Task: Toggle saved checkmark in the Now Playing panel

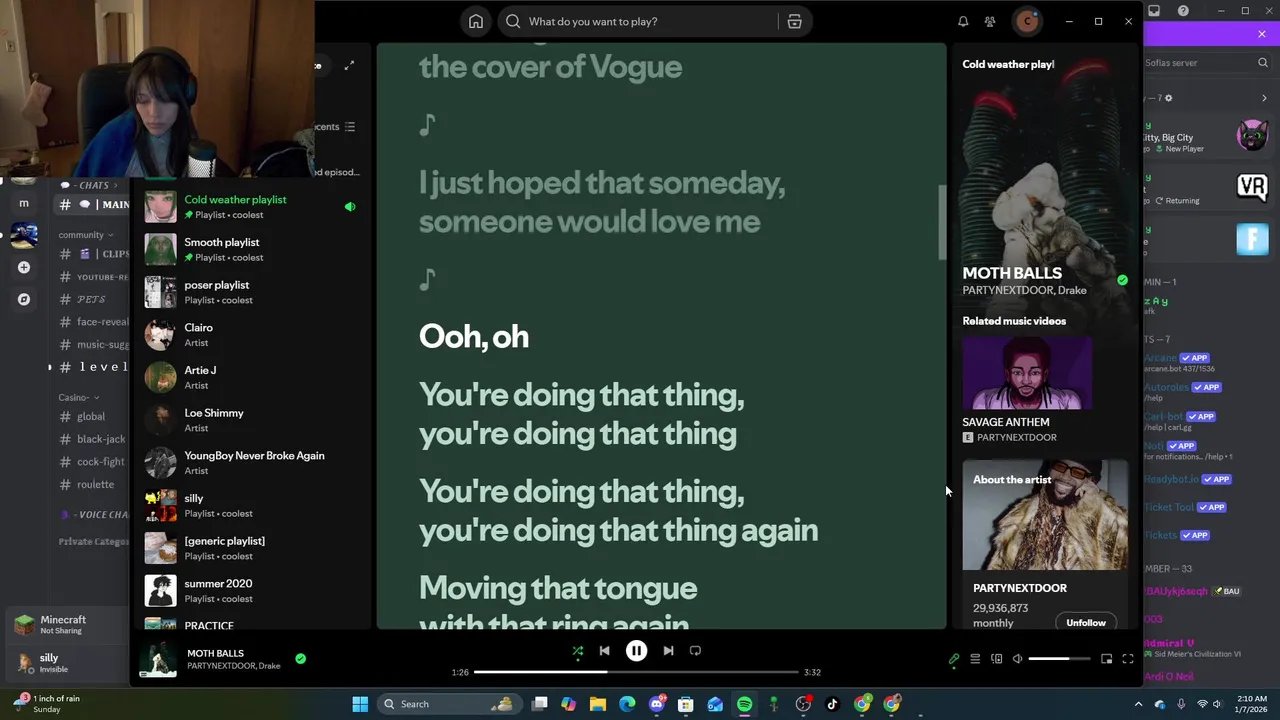Action: click(x=1122, y=281)
